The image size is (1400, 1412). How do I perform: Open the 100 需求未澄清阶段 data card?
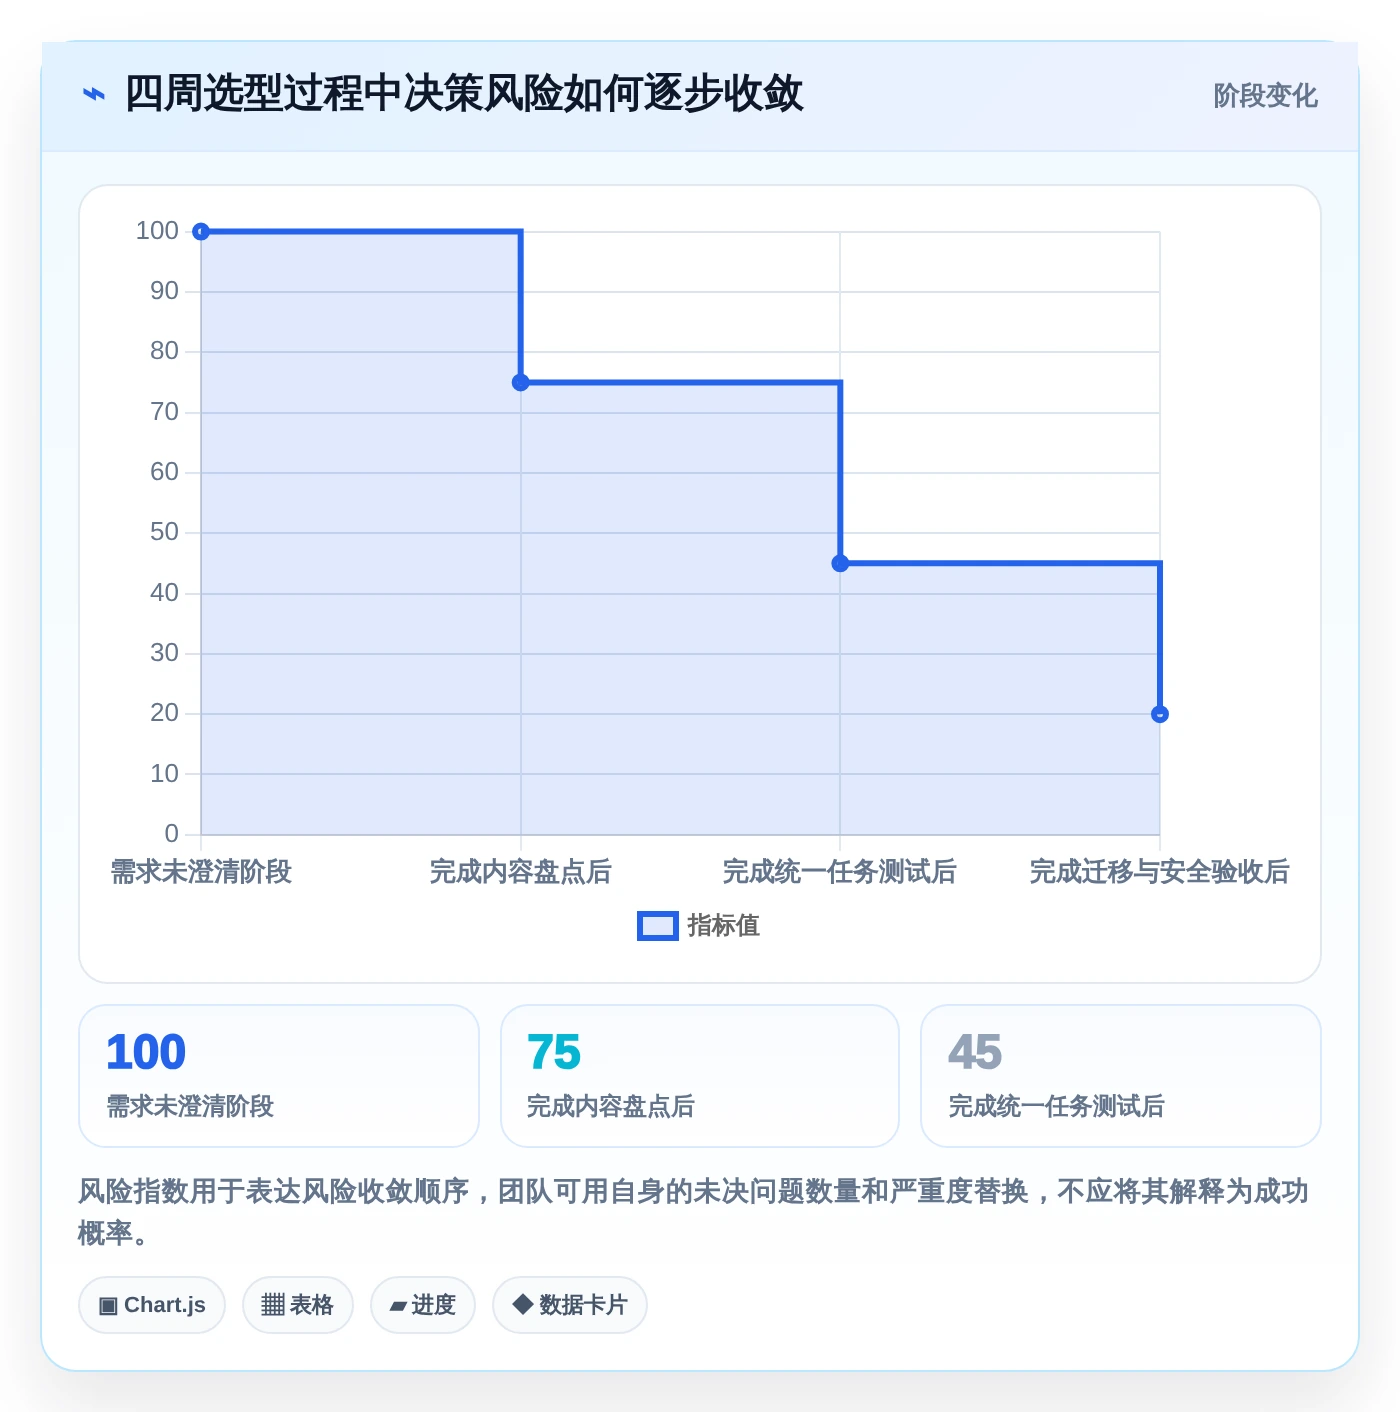tap(279, 1076)
